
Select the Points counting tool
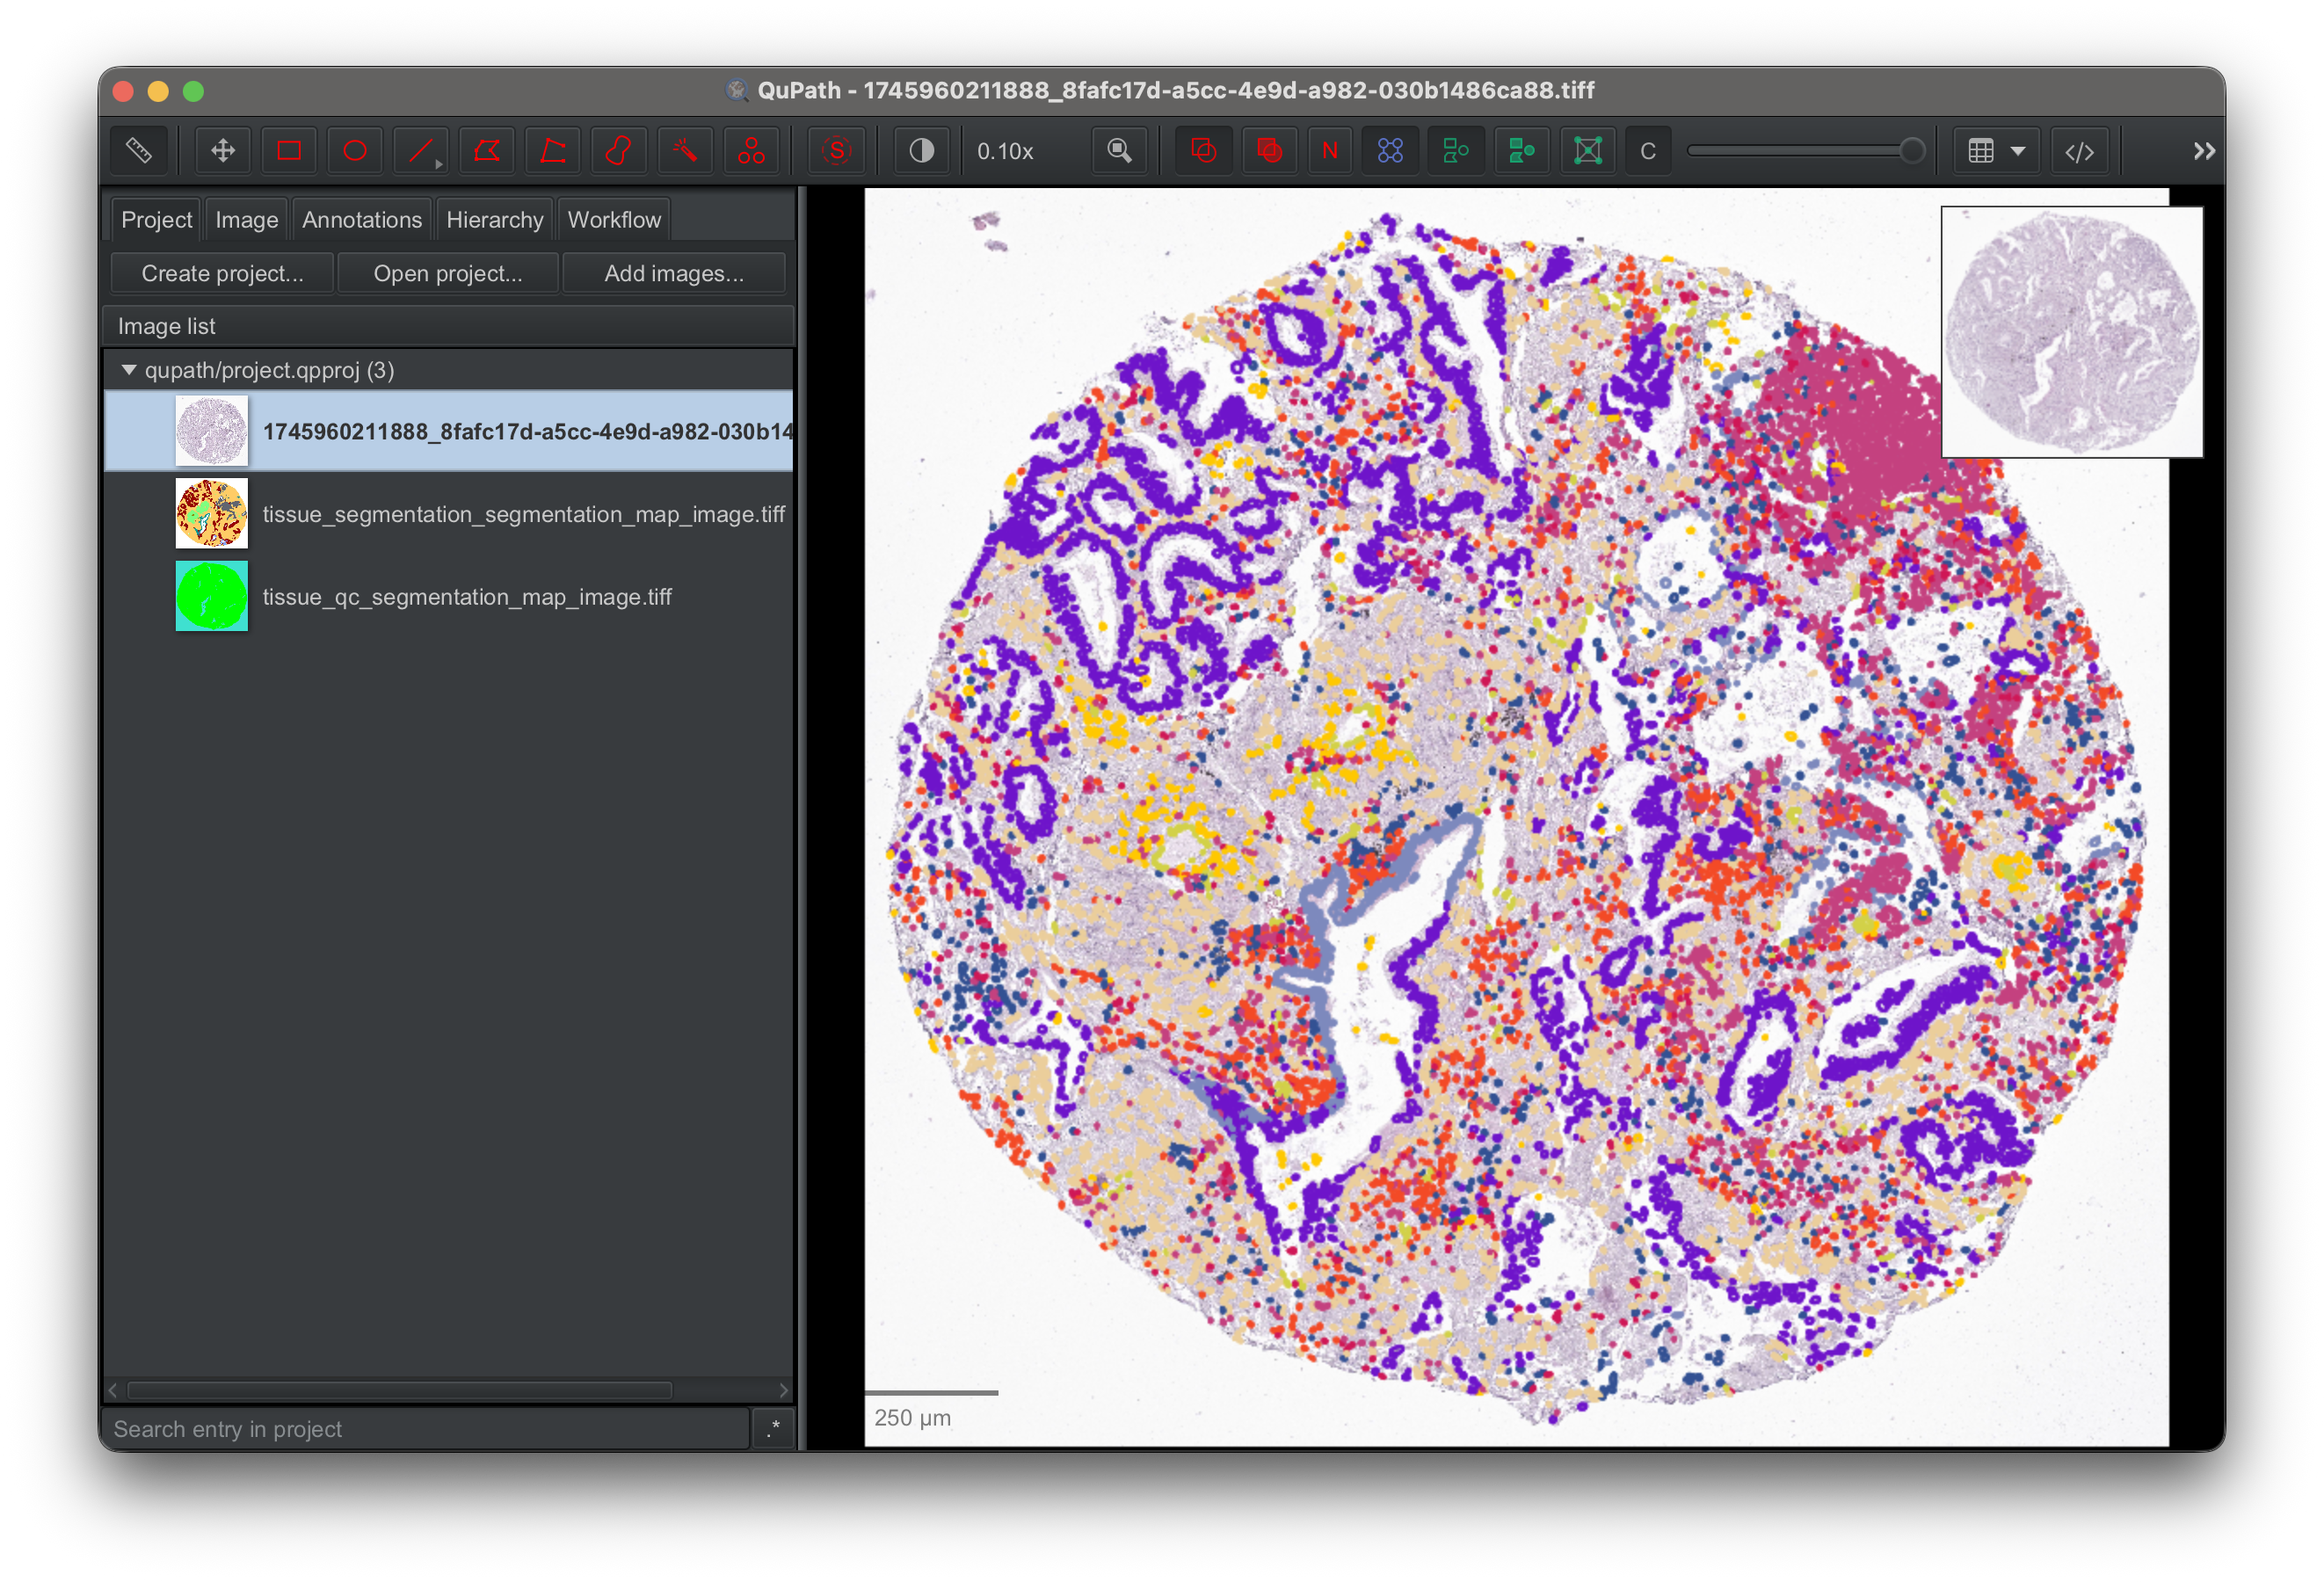click(x=751, y=151)
